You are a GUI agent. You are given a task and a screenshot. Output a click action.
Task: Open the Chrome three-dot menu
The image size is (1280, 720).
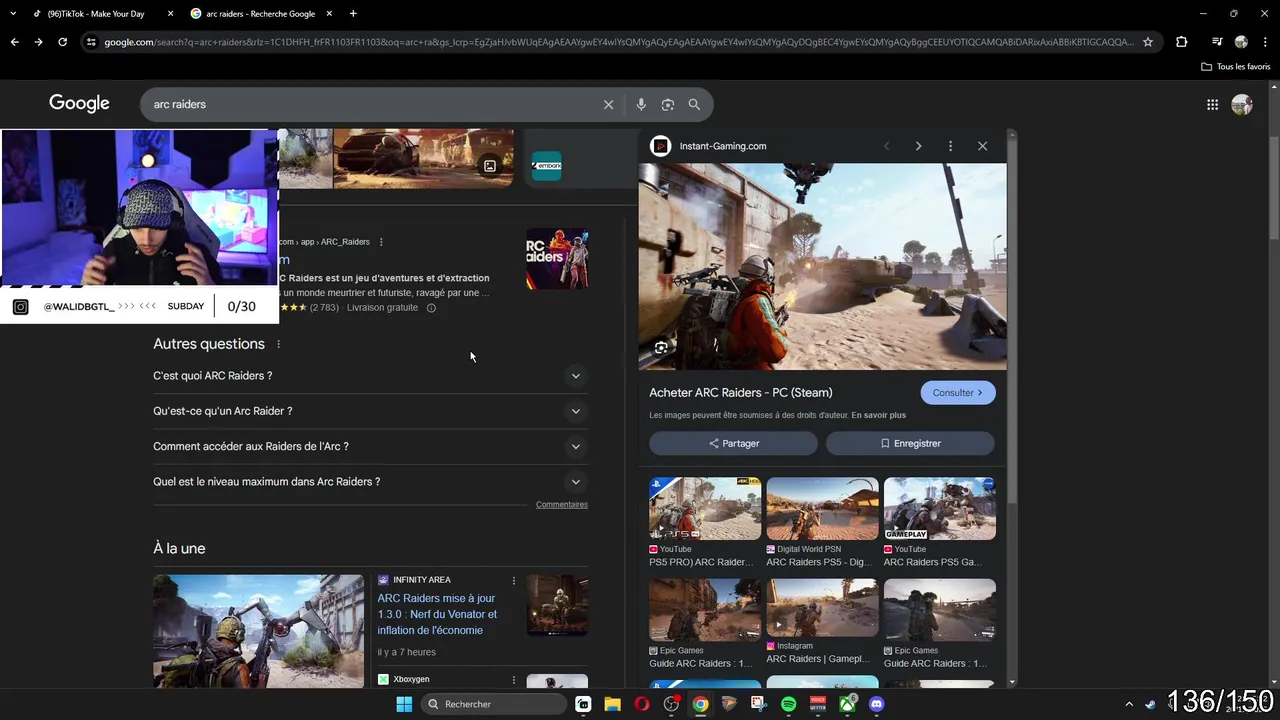pyautogui.click(x=1265, y=42)
